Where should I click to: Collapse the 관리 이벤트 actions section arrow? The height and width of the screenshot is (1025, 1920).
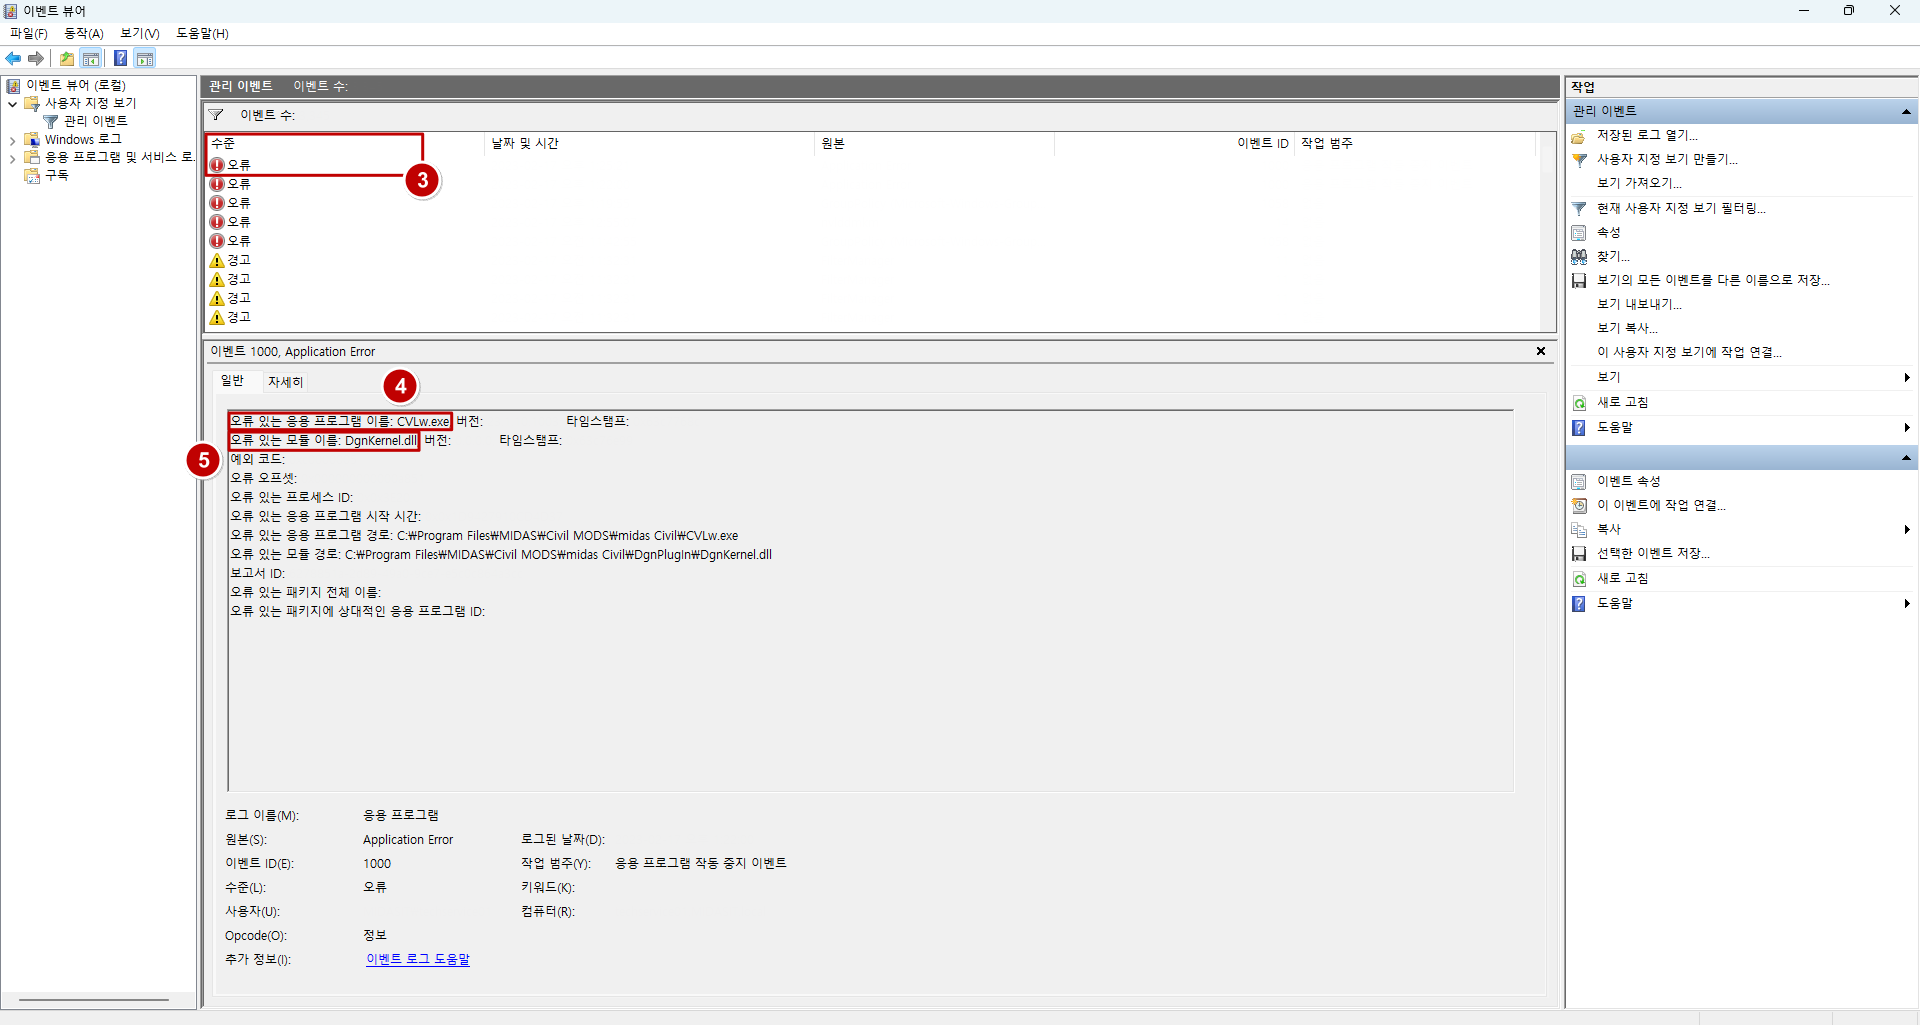tap(1906, 111)
